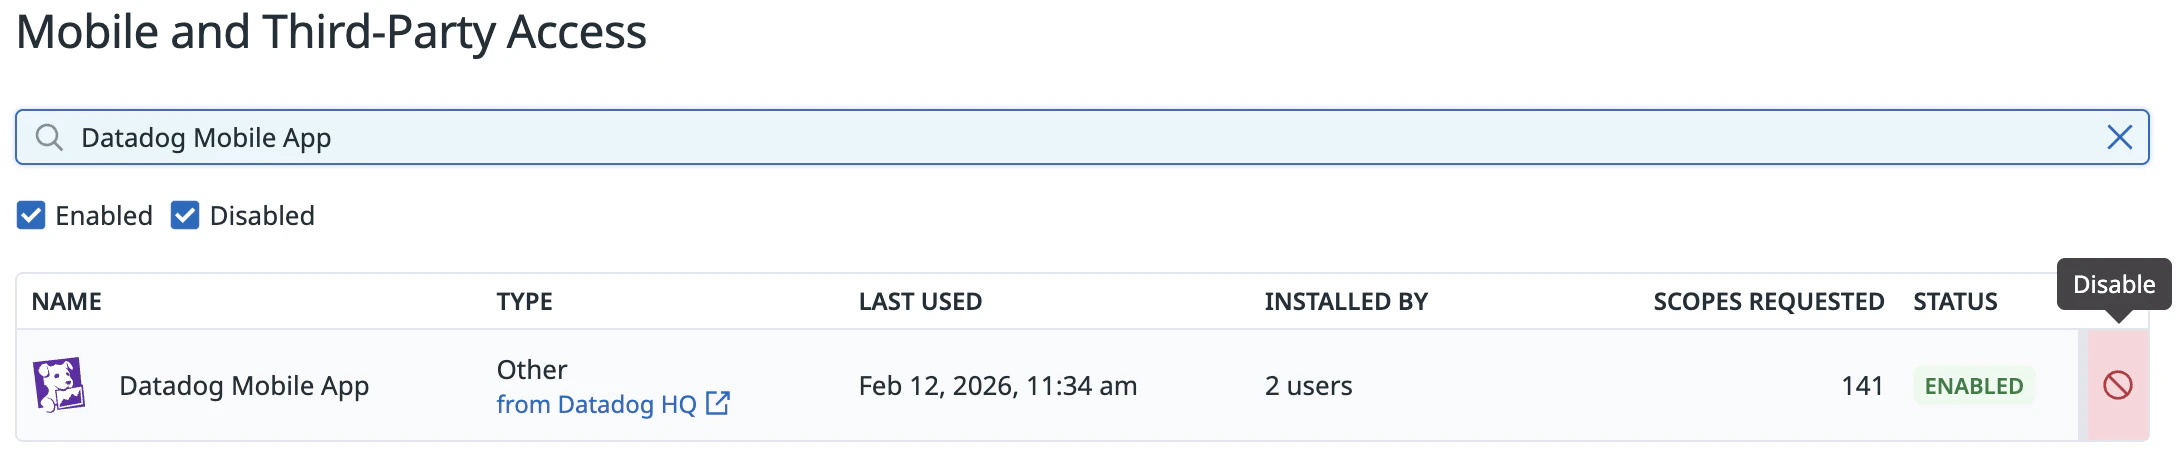2180x451 pixels.
Task: Click the 141 scopes count
Action: 1862,386
